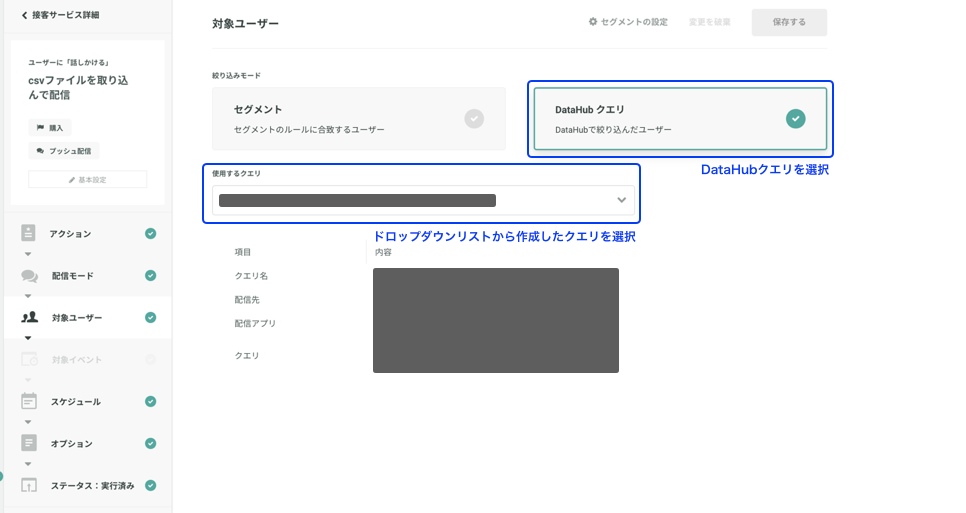
Task: Click the dropdown chevron in 使用するクエリ
Action: coord(622,200)
